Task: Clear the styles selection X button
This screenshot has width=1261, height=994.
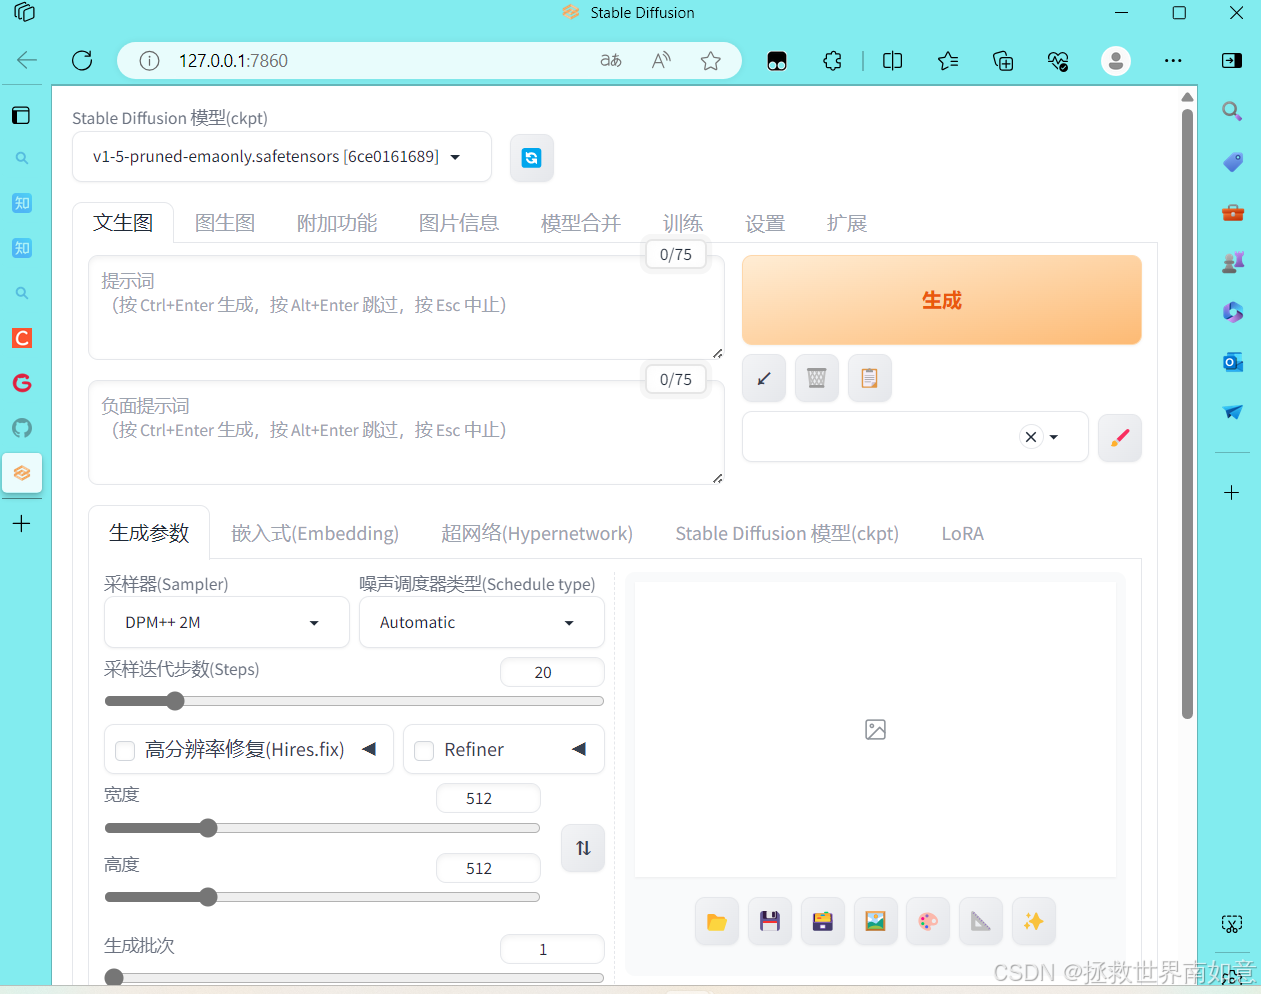Action: 1031,437
